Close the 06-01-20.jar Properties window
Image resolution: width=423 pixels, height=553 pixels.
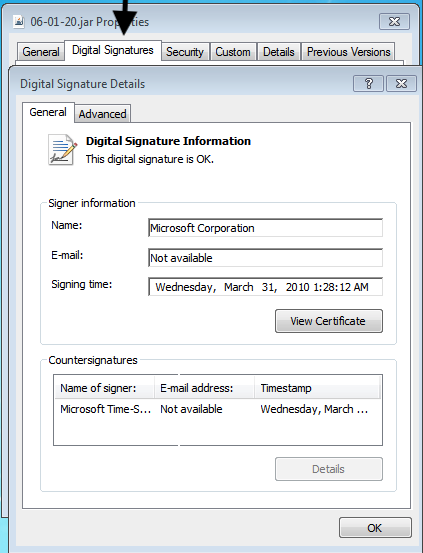tap(394, 22)
